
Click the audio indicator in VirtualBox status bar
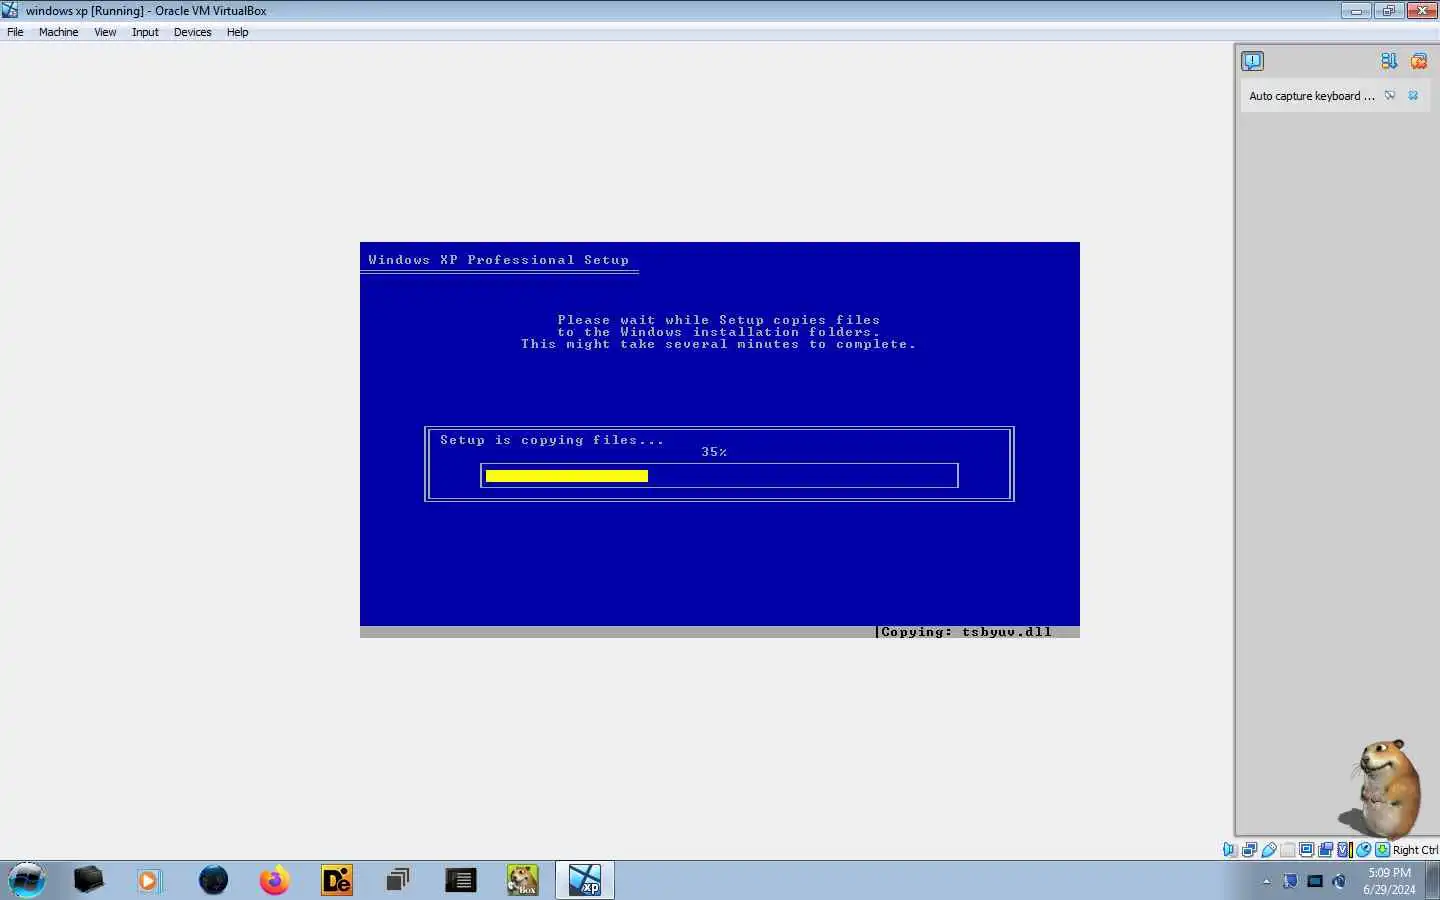click(x=1230, y=850)
